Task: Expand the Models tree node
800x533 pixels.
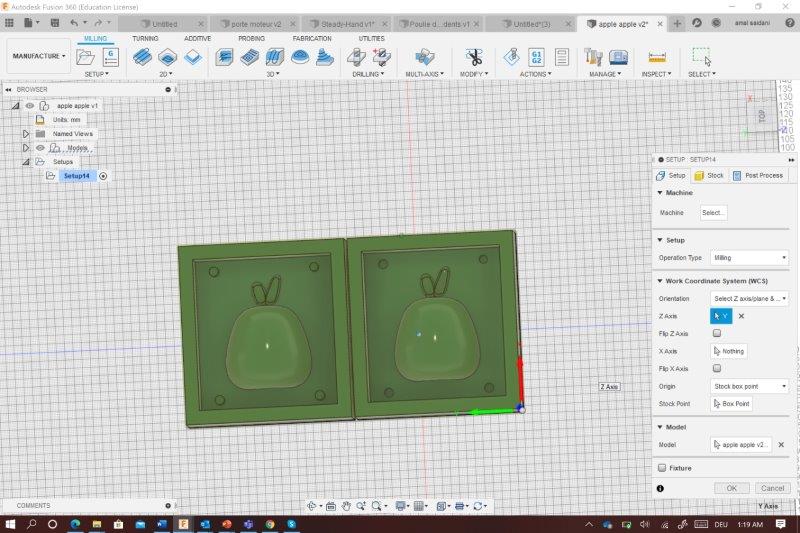Action: (x=26, y=148)
